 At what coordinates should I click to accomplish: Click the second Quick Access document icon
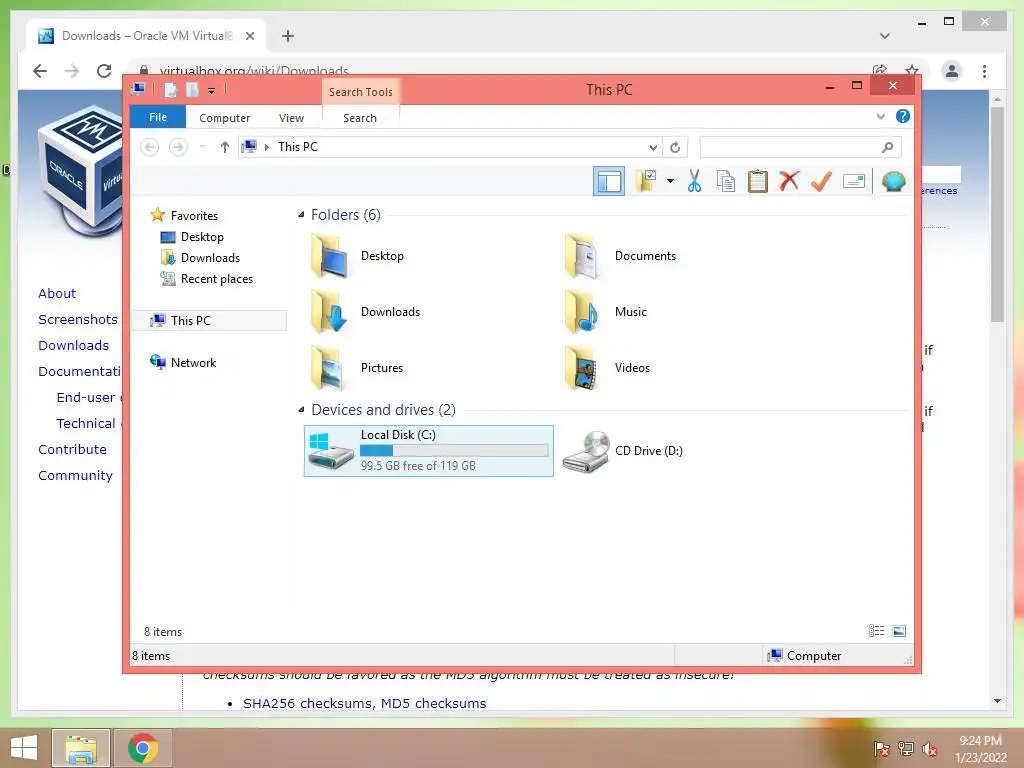click(x=192, y=89)
